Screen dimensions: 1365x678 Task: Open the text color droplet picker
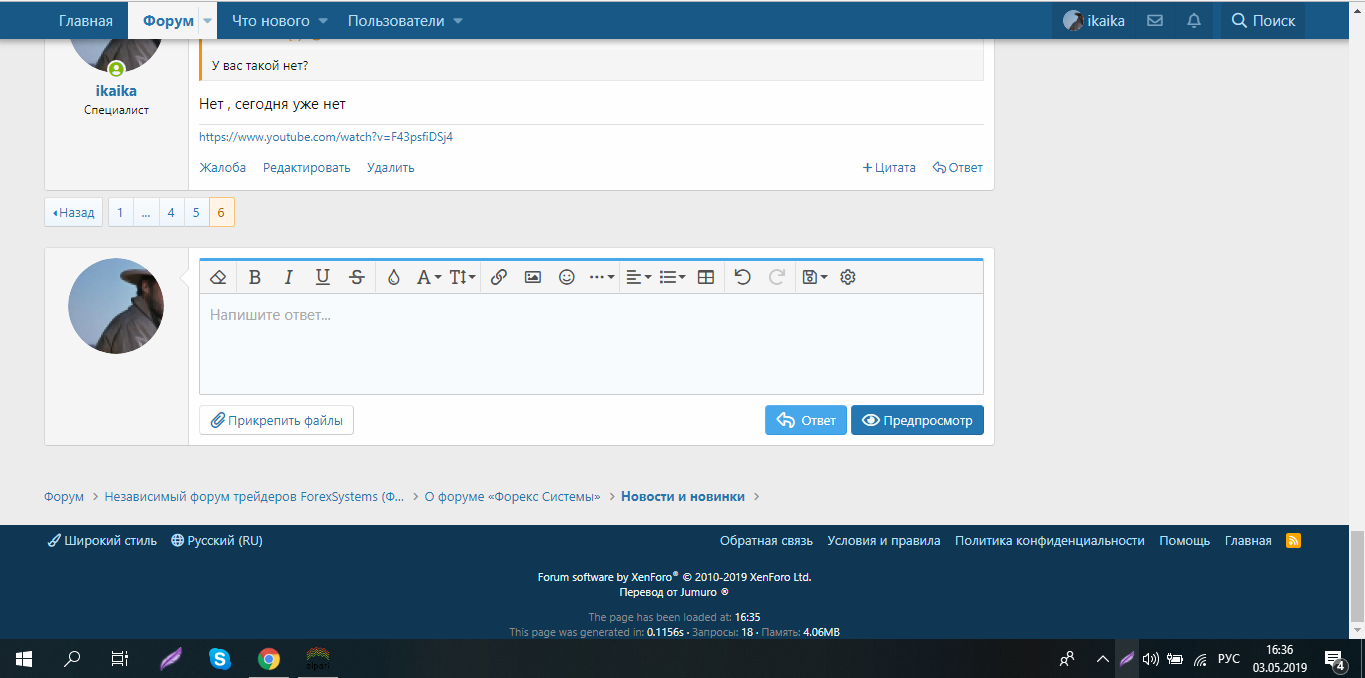[x=393, y=277]
